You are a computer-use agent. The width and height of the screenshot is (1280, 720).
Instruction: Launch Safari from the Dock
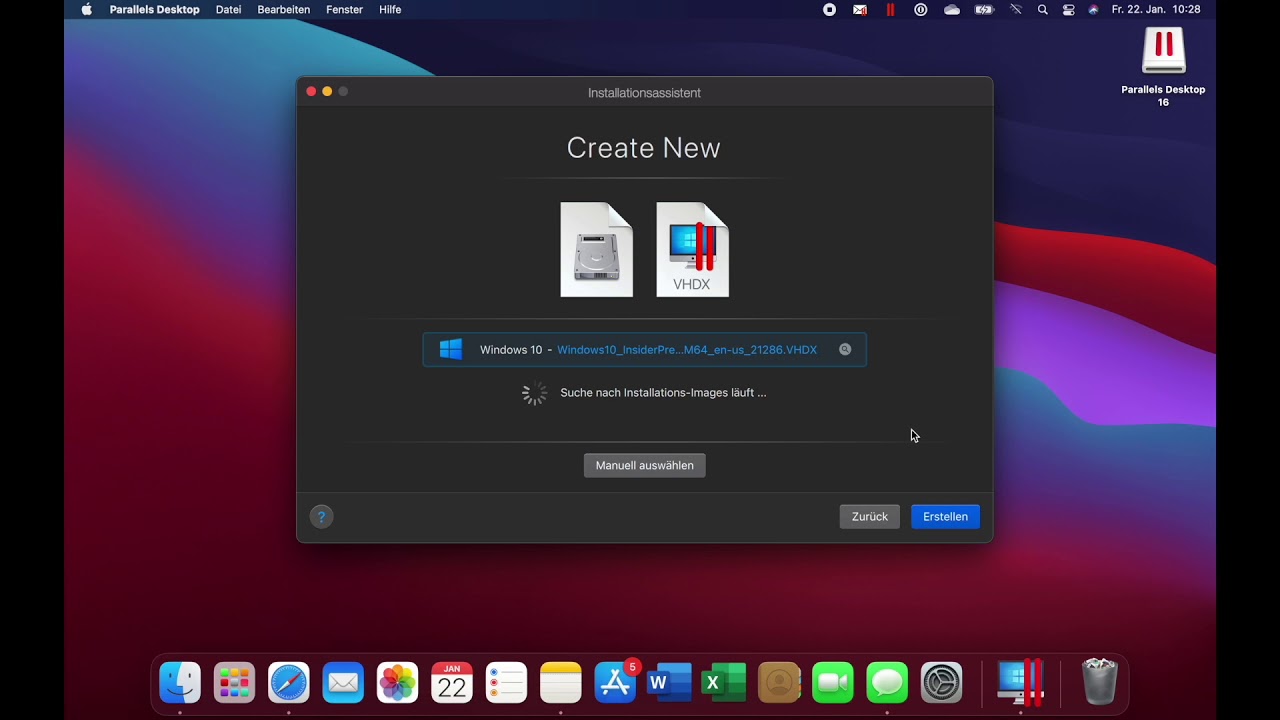click(288, 683)
